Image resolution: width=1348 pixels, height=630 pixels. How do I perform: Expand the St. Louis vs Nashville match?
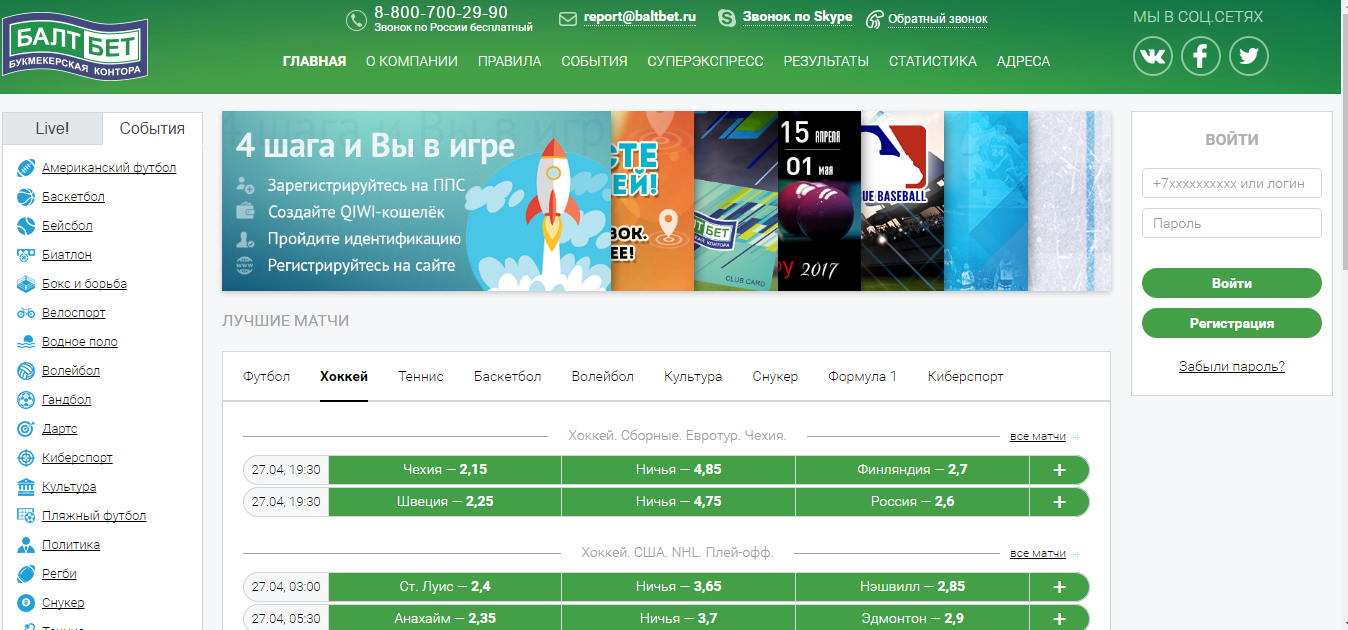point(1059,587)
